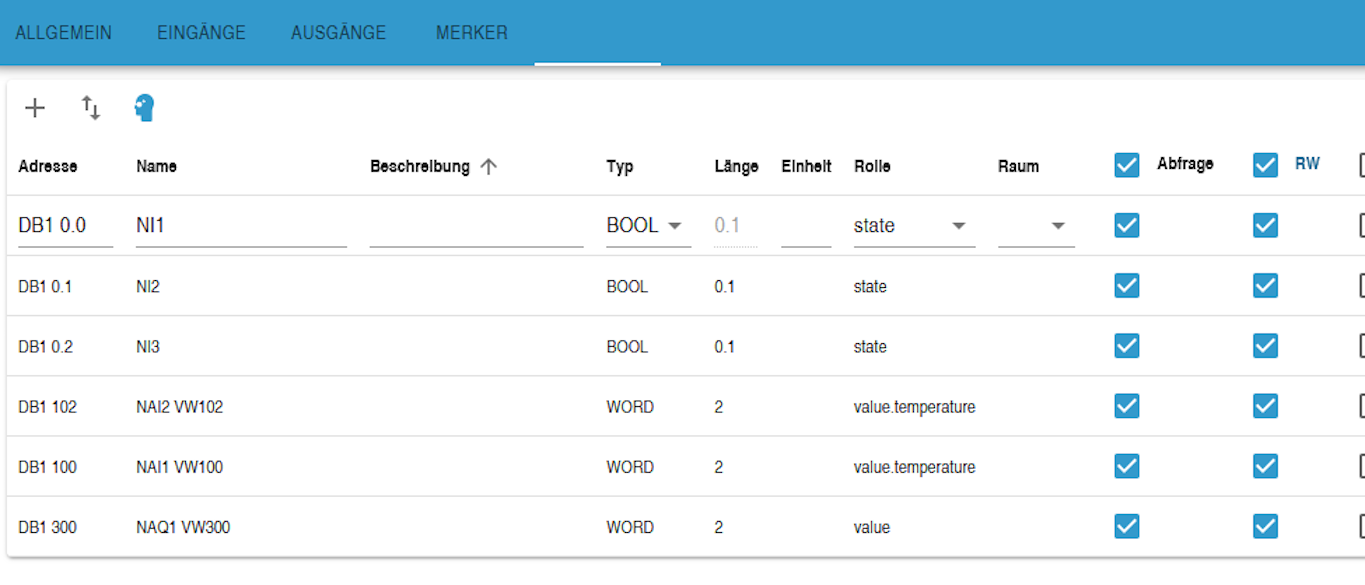Open the EINGÄNGE tab

point(201,33)
